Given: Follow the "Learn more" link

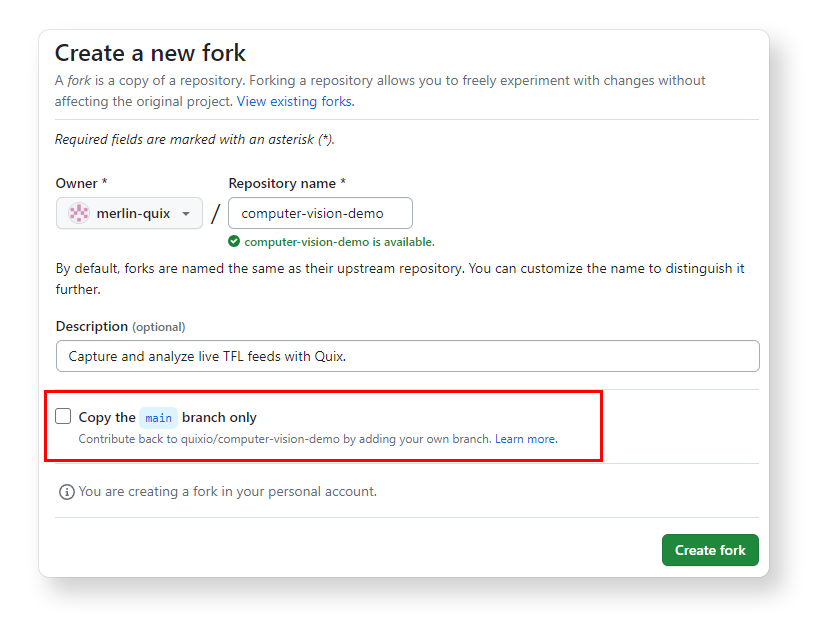Looking at the screenshot, I should click(x=525, y=438).
